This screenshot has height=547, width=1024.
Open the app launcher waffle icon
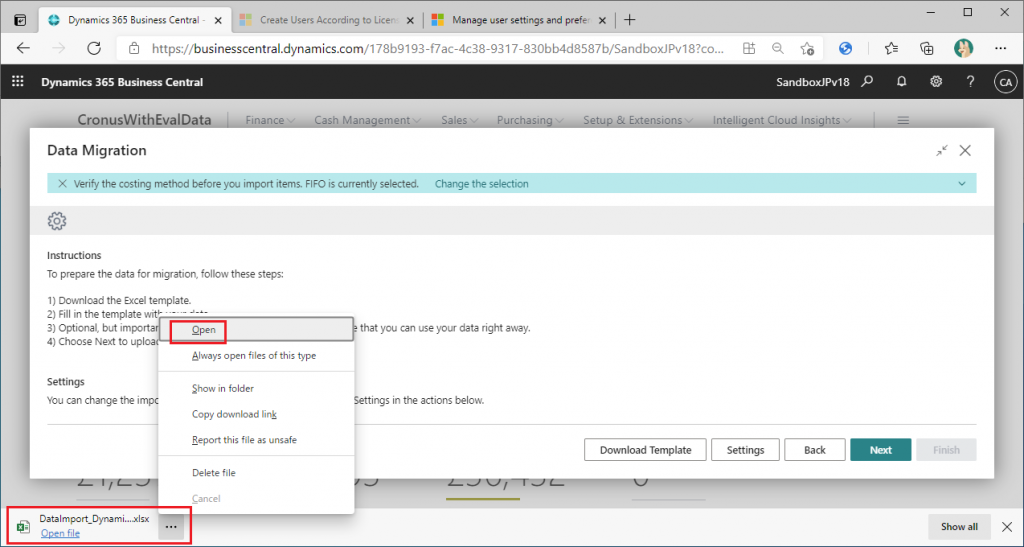click(x=18, y=82)
